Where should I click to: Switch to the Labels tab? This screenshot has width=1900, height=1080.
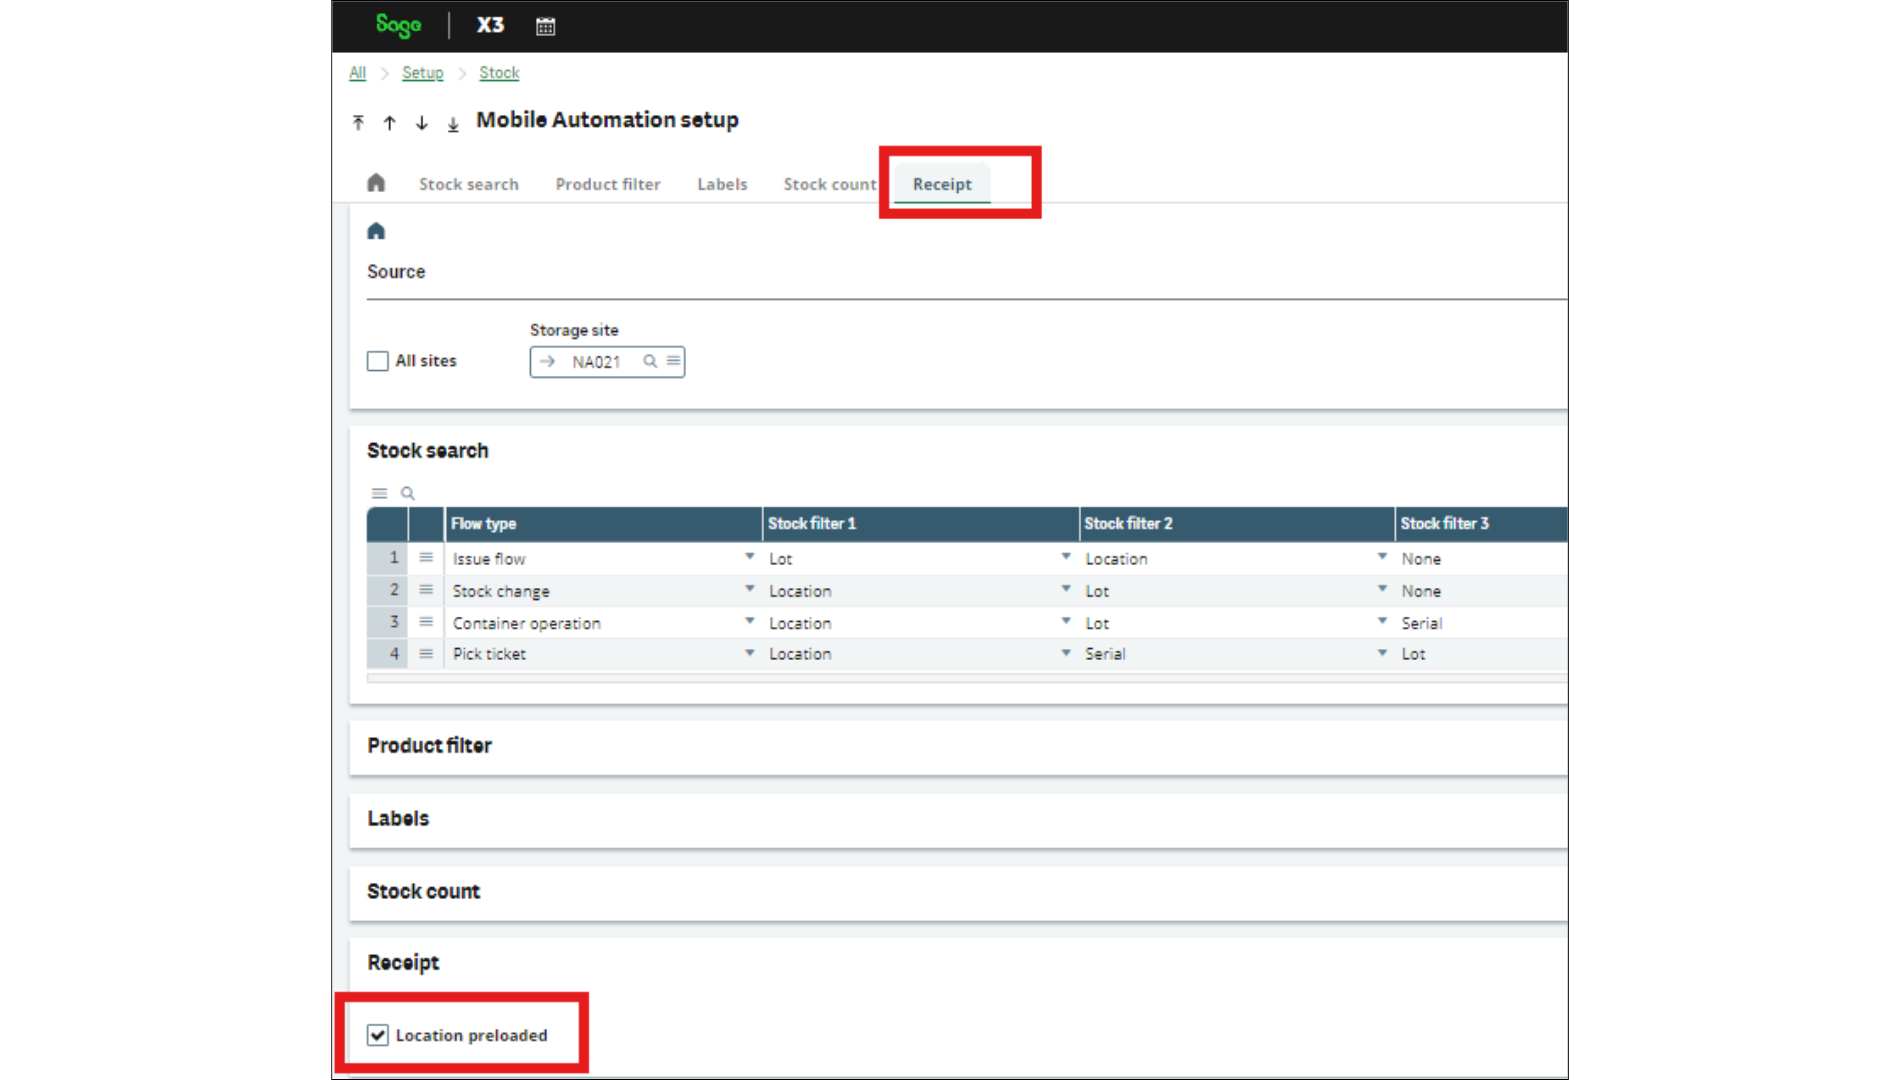pyautogui.click(x=722, y=184)
